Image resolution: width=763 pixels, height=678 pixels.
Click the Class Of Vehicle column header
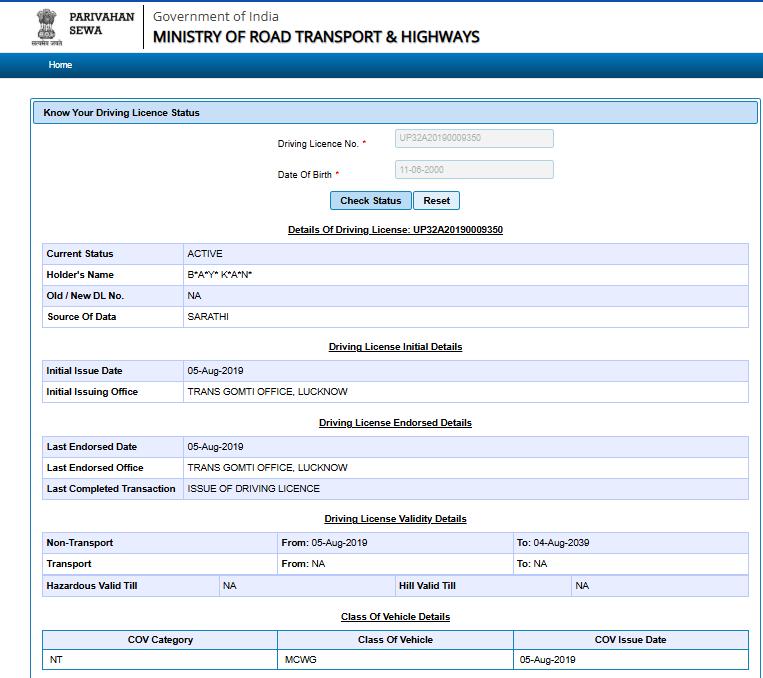pyautogui.click(x=395, y=640)
